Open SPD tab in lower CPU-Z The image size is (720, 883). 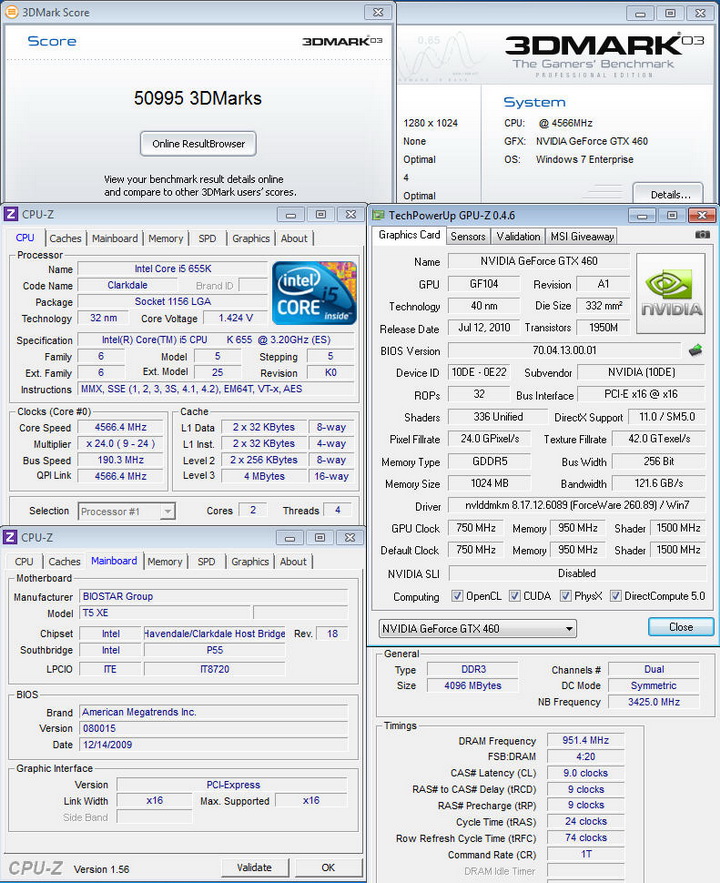[206, 561]
